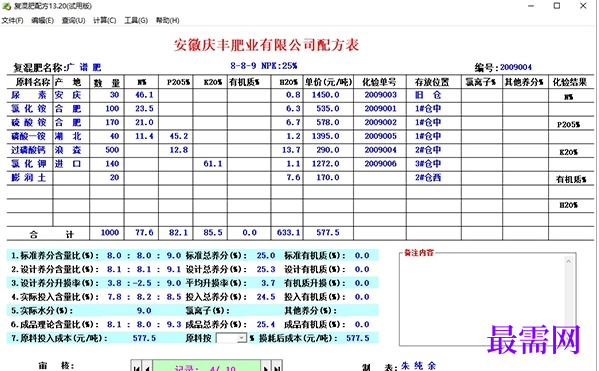Click 成品总养分 value 25.4
Image resolution: width=599 pixels, height=371 pixels.
point(266,324)
